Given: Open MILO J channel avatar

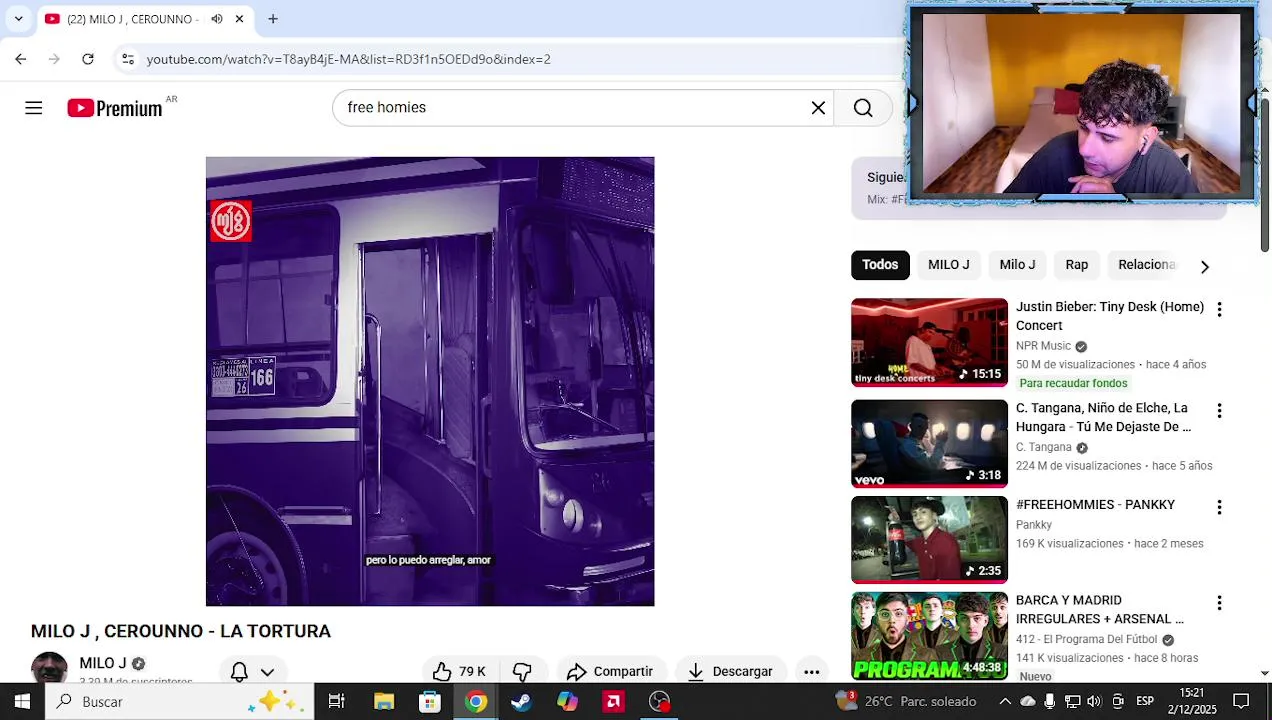Looking at the screenshot, I should pyautogui.click(x=49, y=668).
